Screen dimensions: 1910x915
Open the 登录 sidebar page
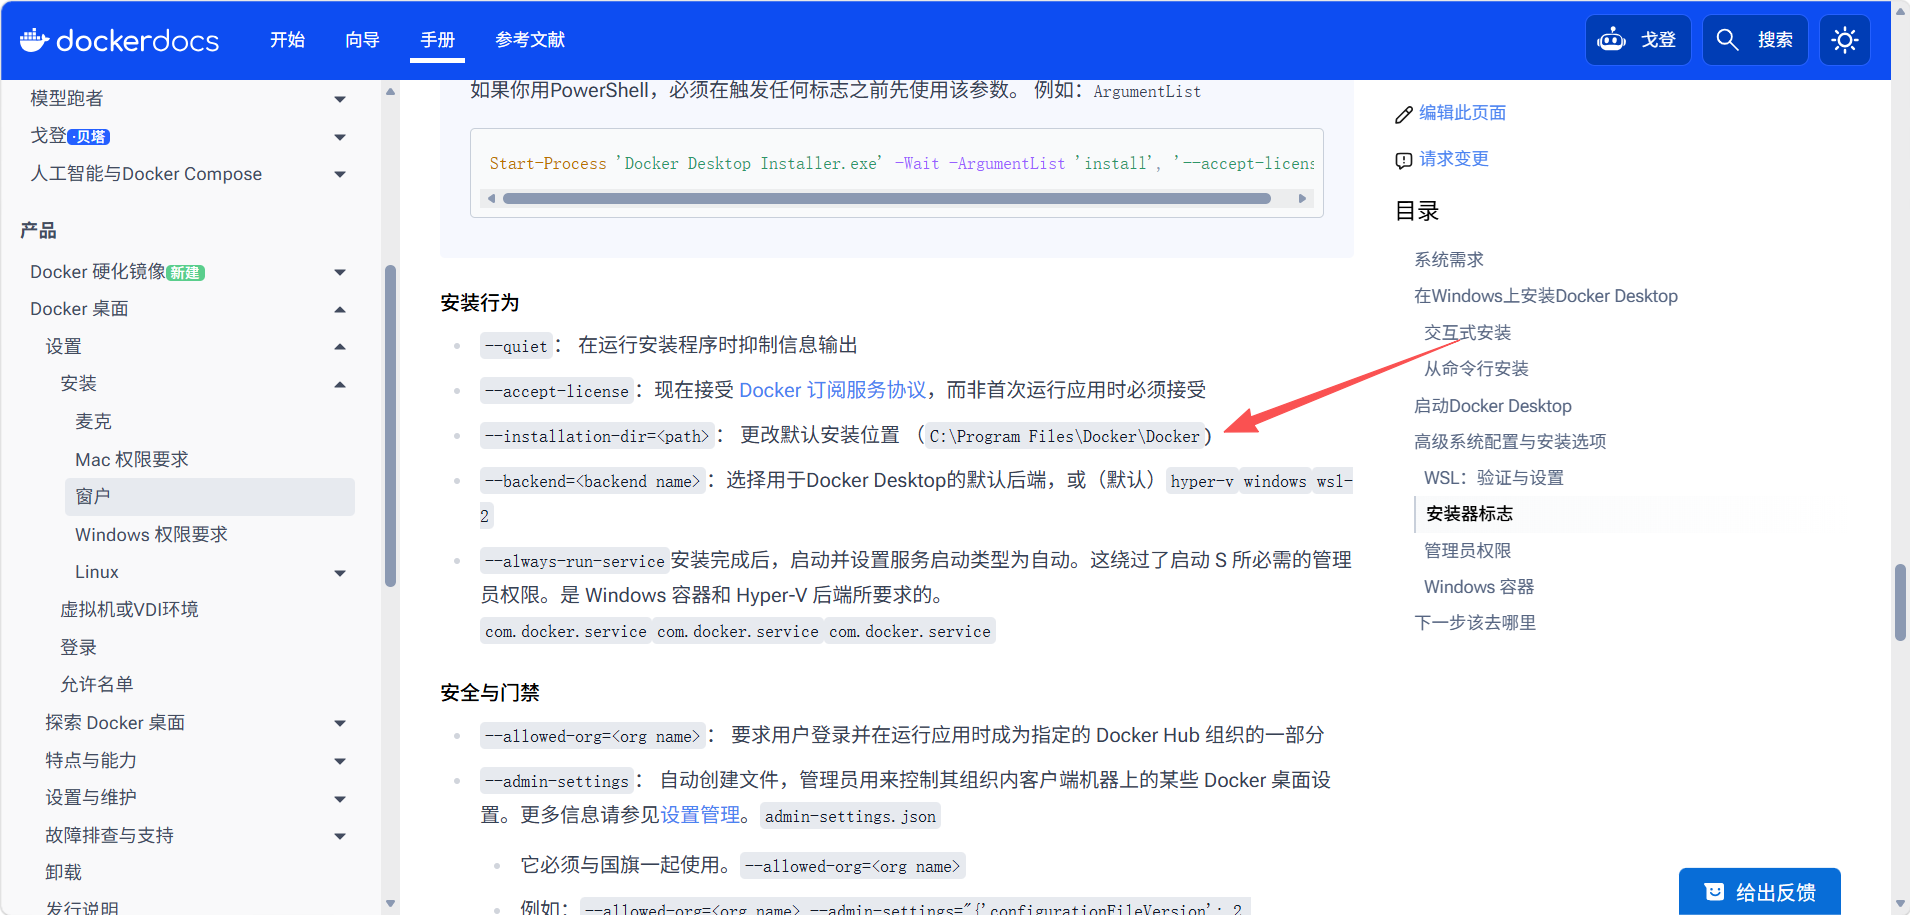tap(78, 648)
